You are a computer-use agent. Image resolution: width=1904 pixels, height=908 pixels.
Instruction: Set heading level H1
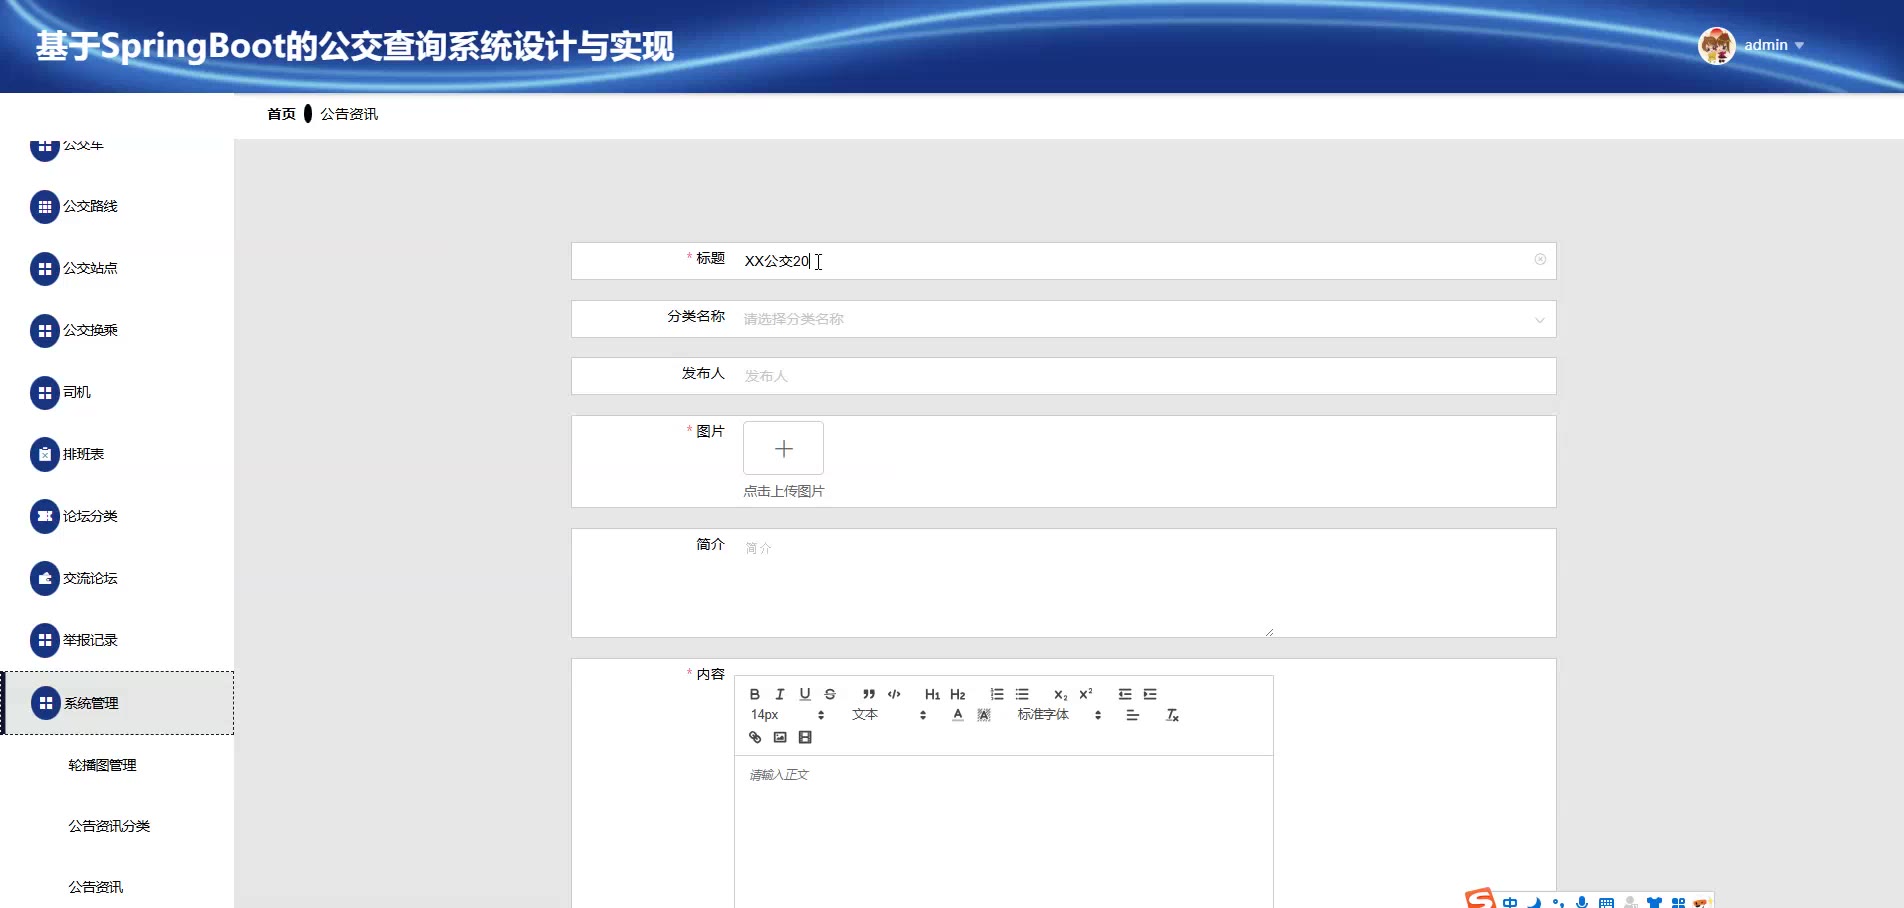pyautogui.click(x=932, y=694)
